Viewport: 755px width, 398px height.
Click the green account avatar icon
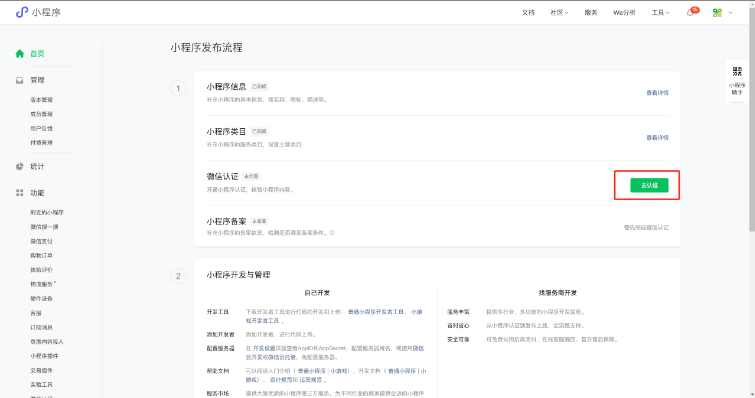coord(717,13)
